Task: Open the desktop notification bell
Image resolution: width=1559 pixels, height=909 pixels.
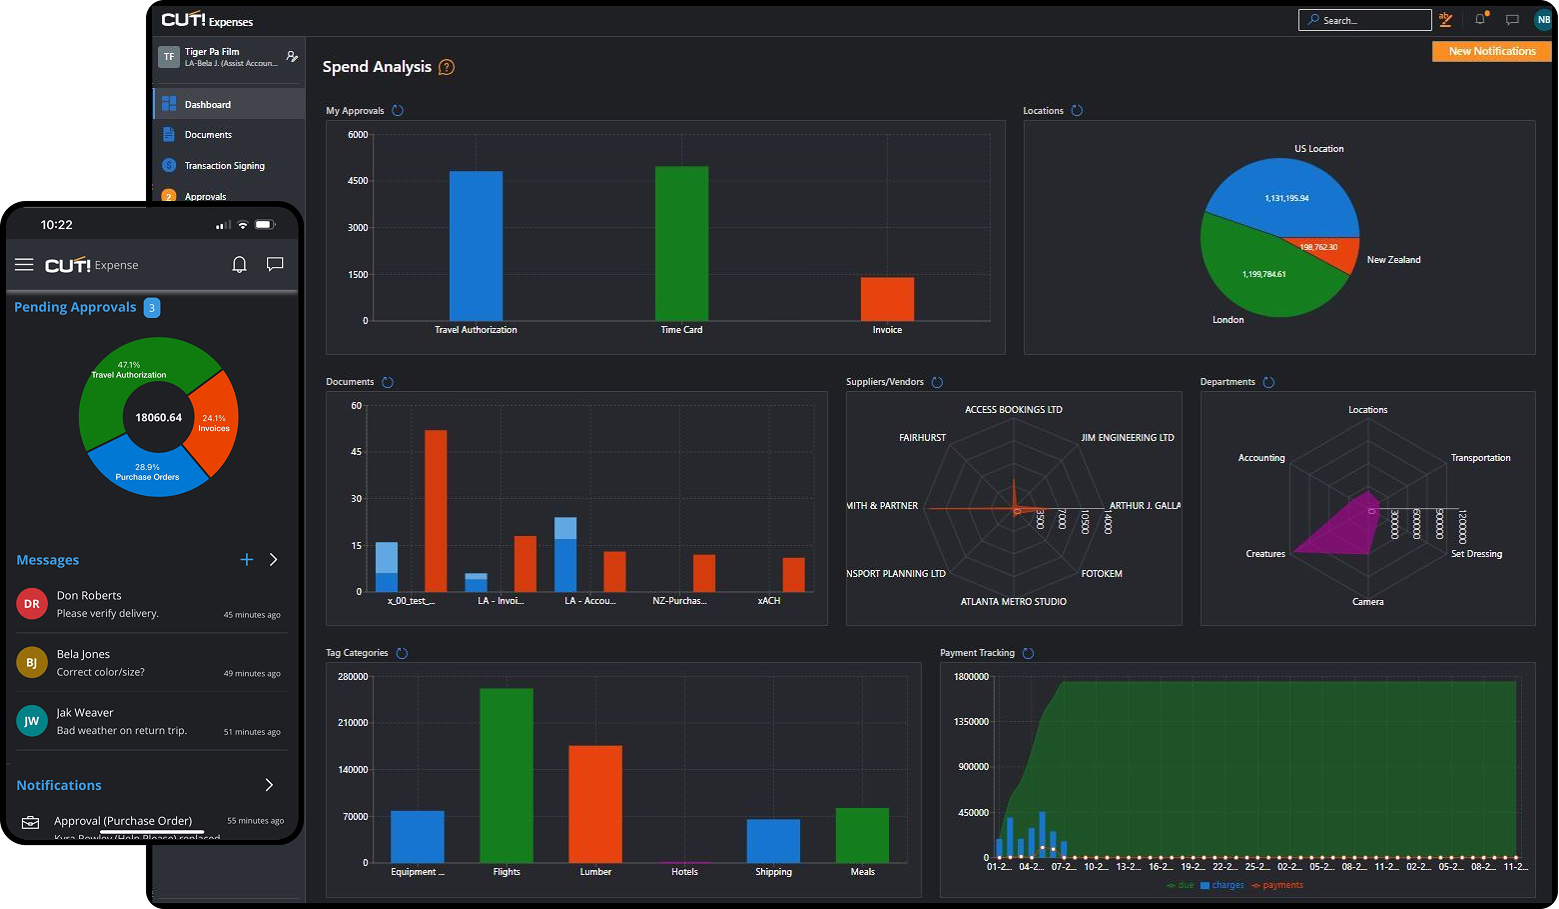Action: 1480,19
